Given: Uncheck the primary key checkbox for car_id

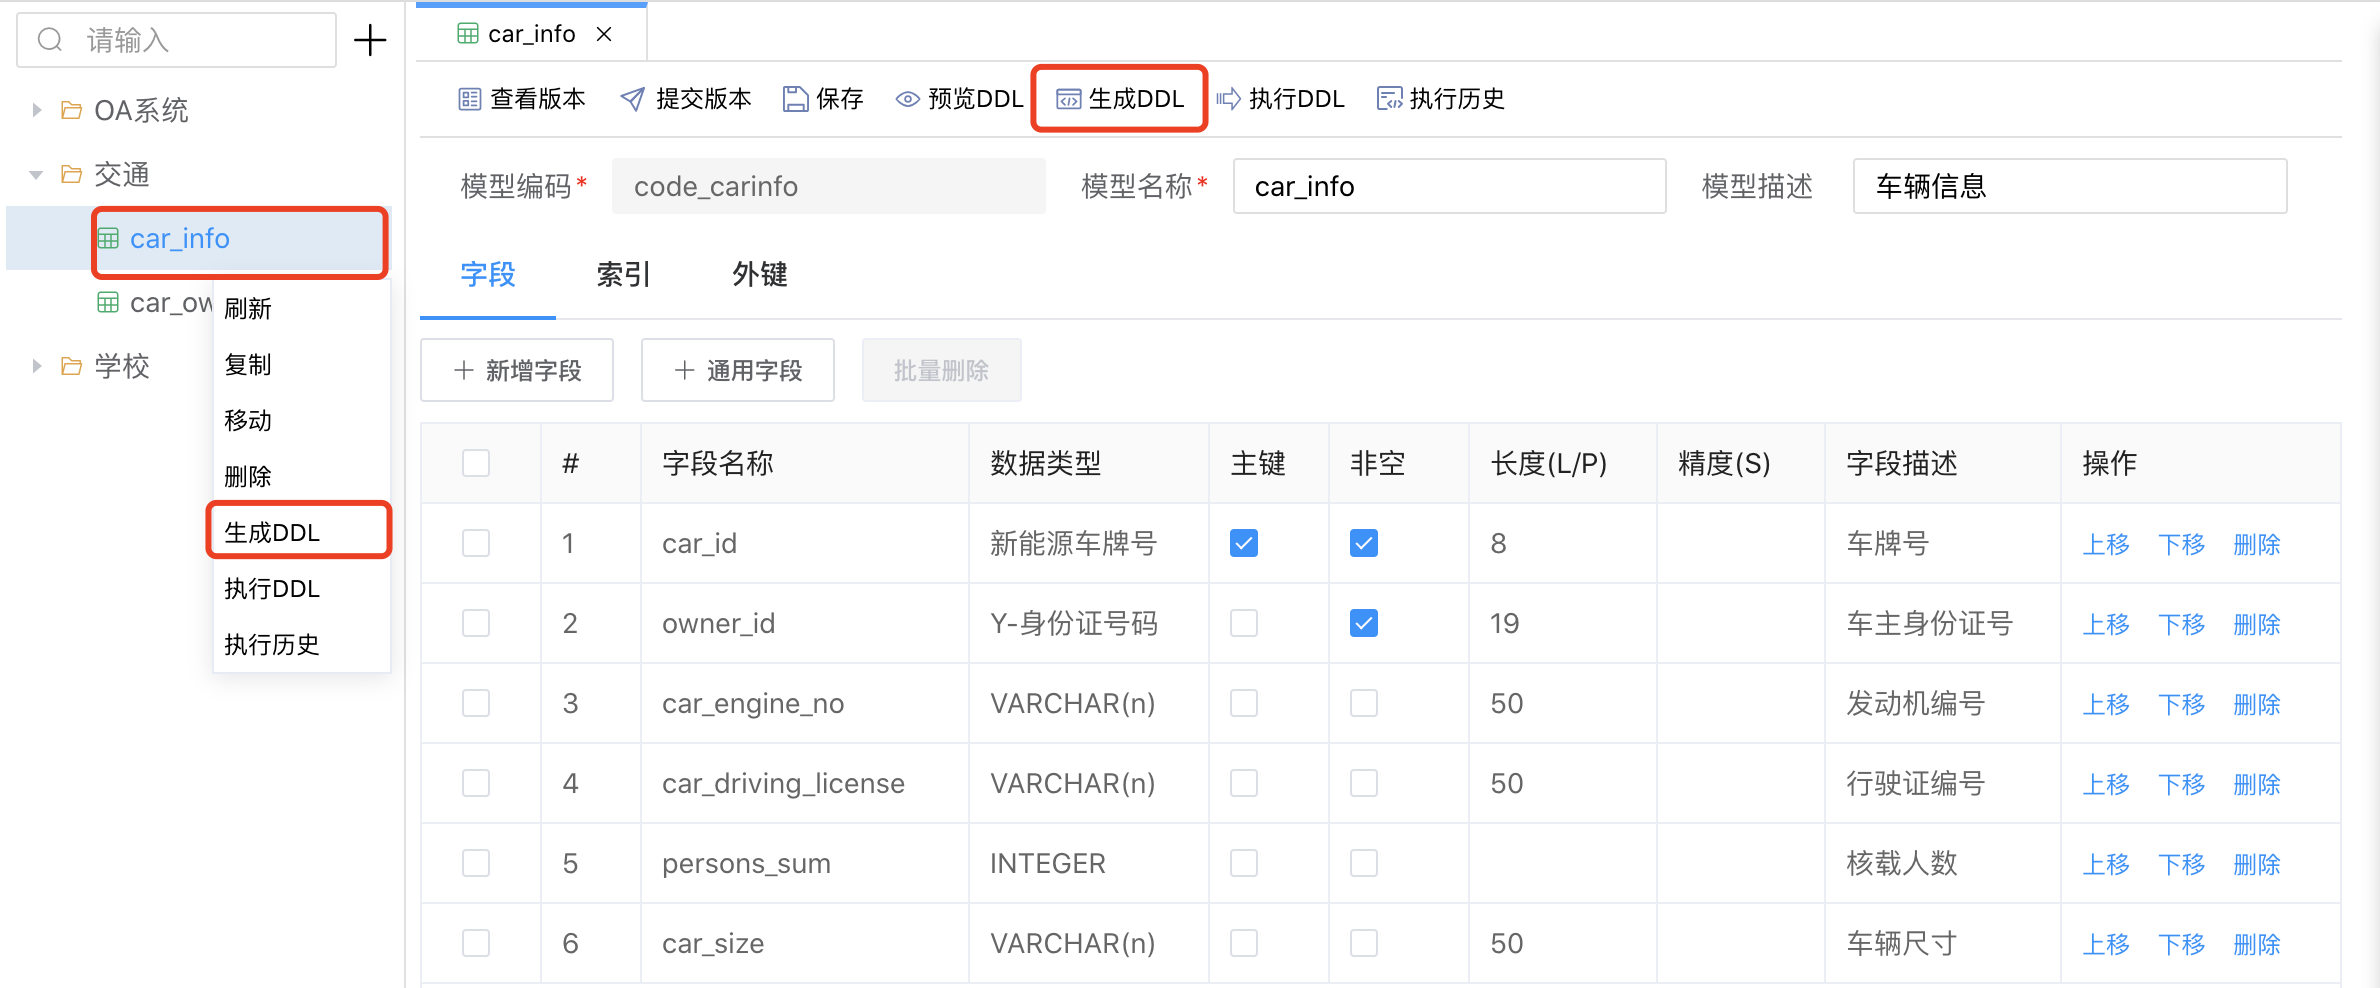Looking at the screenshot, I should point(1243,543).
